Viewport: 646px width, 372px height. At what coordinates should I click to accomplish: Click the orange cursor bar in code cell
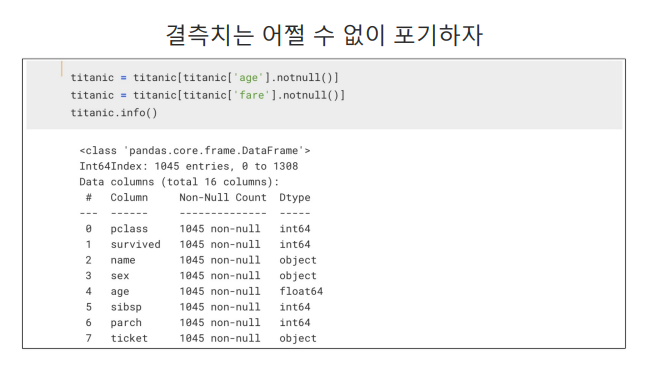click(x=62, y=69)
